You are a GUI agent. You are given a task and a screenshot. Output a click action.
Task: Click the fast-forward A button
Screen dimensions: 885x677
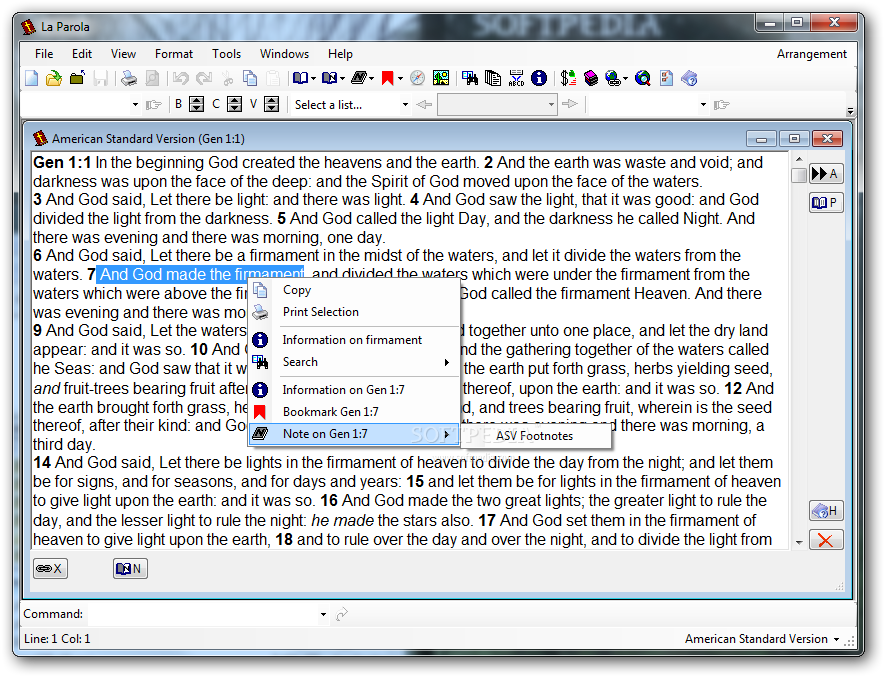[x=825, y=173]
